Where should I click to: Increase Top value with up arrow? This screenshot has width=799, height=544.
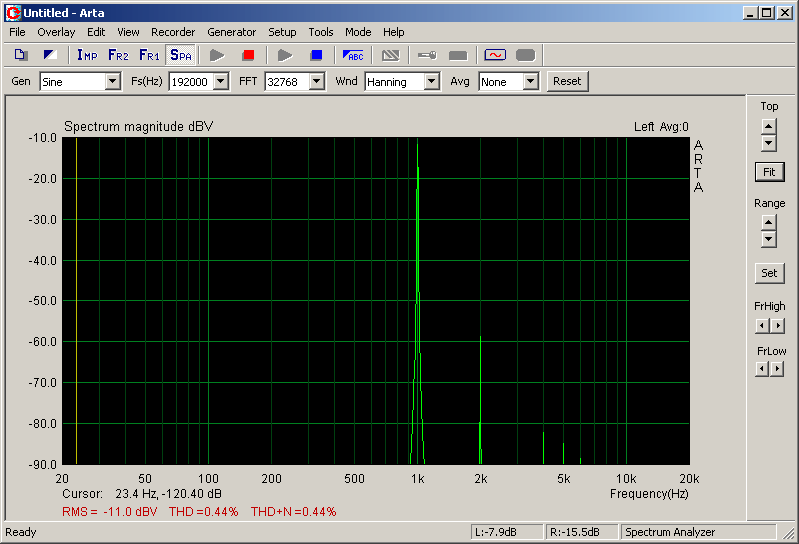(x=768, y=126)
